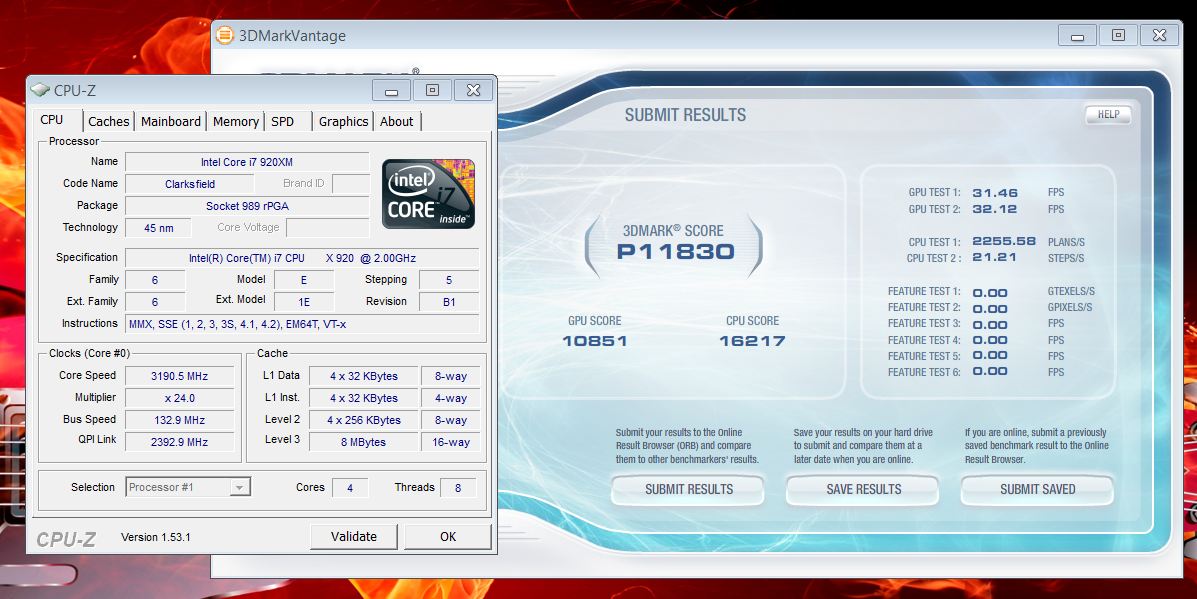
Task: Click the Specification field showing 'X 920 @ 2.00GHz'
Action: (302, 258)
